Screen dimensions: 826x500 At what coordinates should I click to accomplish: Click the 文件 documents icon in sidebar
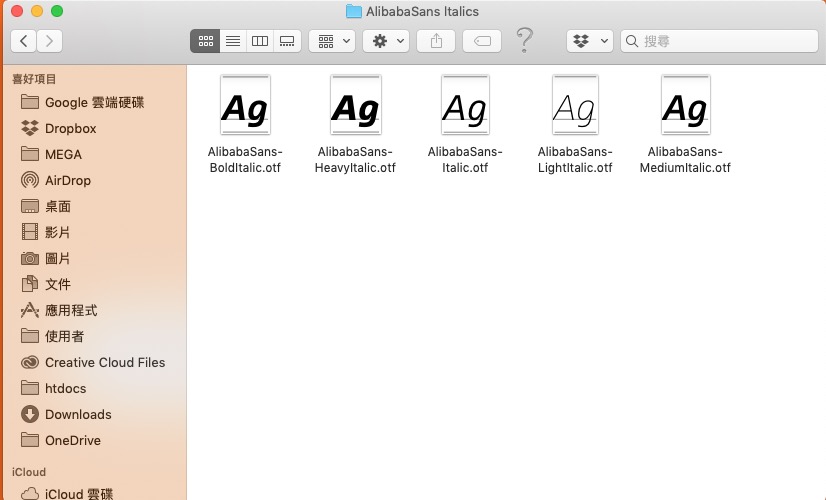pos(30,284)
